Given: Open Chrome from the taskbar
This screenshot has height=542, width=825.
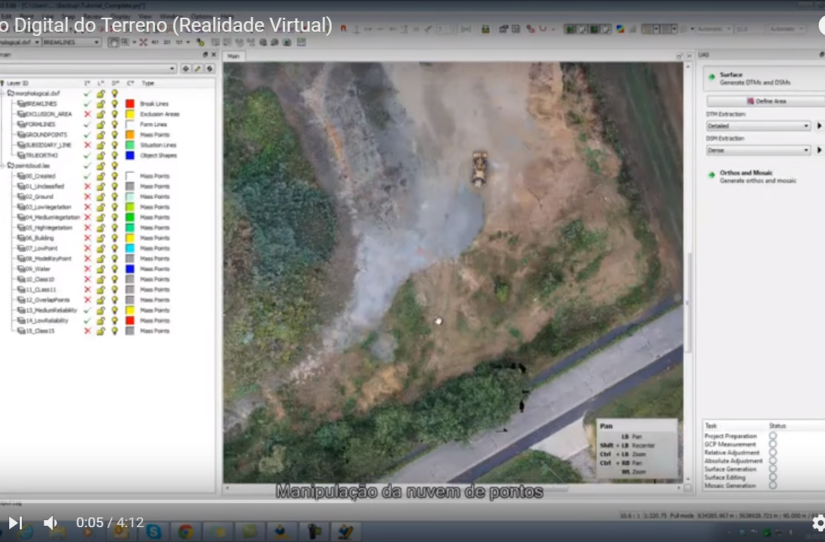Looking at the screenshot, I should [185, 532].
